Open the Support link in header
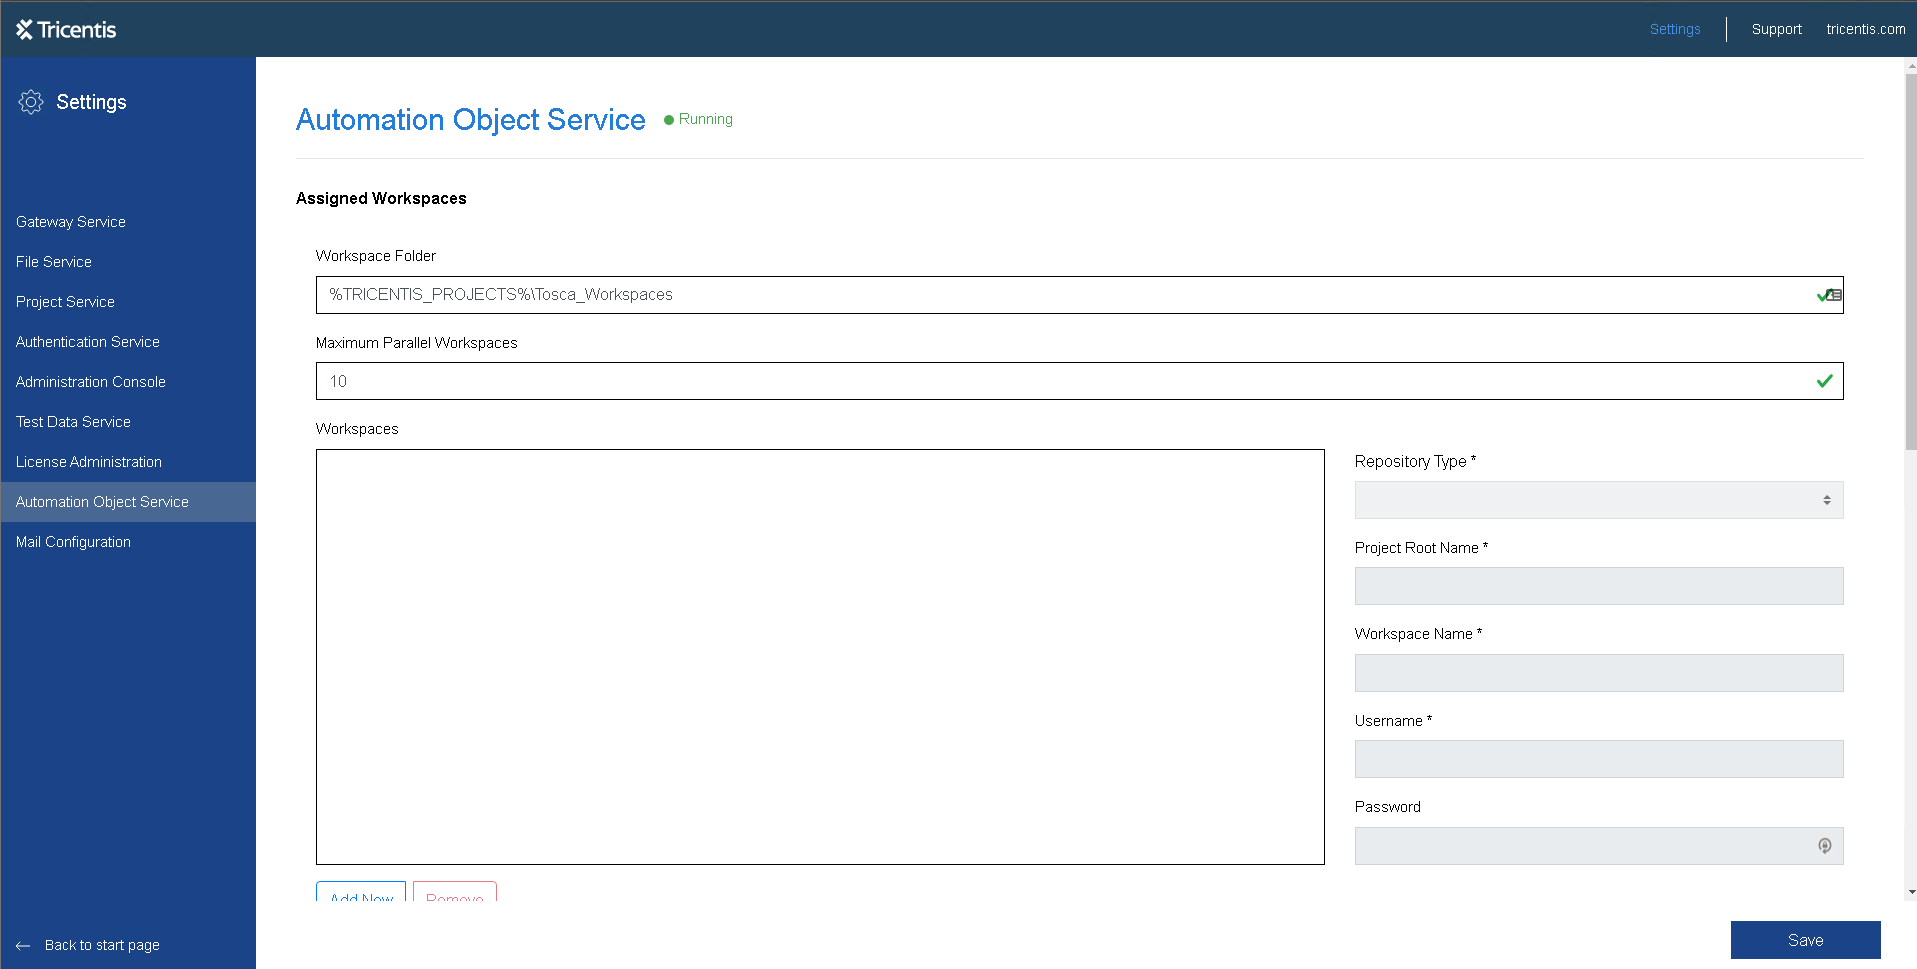The image size is (1917, 969). [1776, 29]
